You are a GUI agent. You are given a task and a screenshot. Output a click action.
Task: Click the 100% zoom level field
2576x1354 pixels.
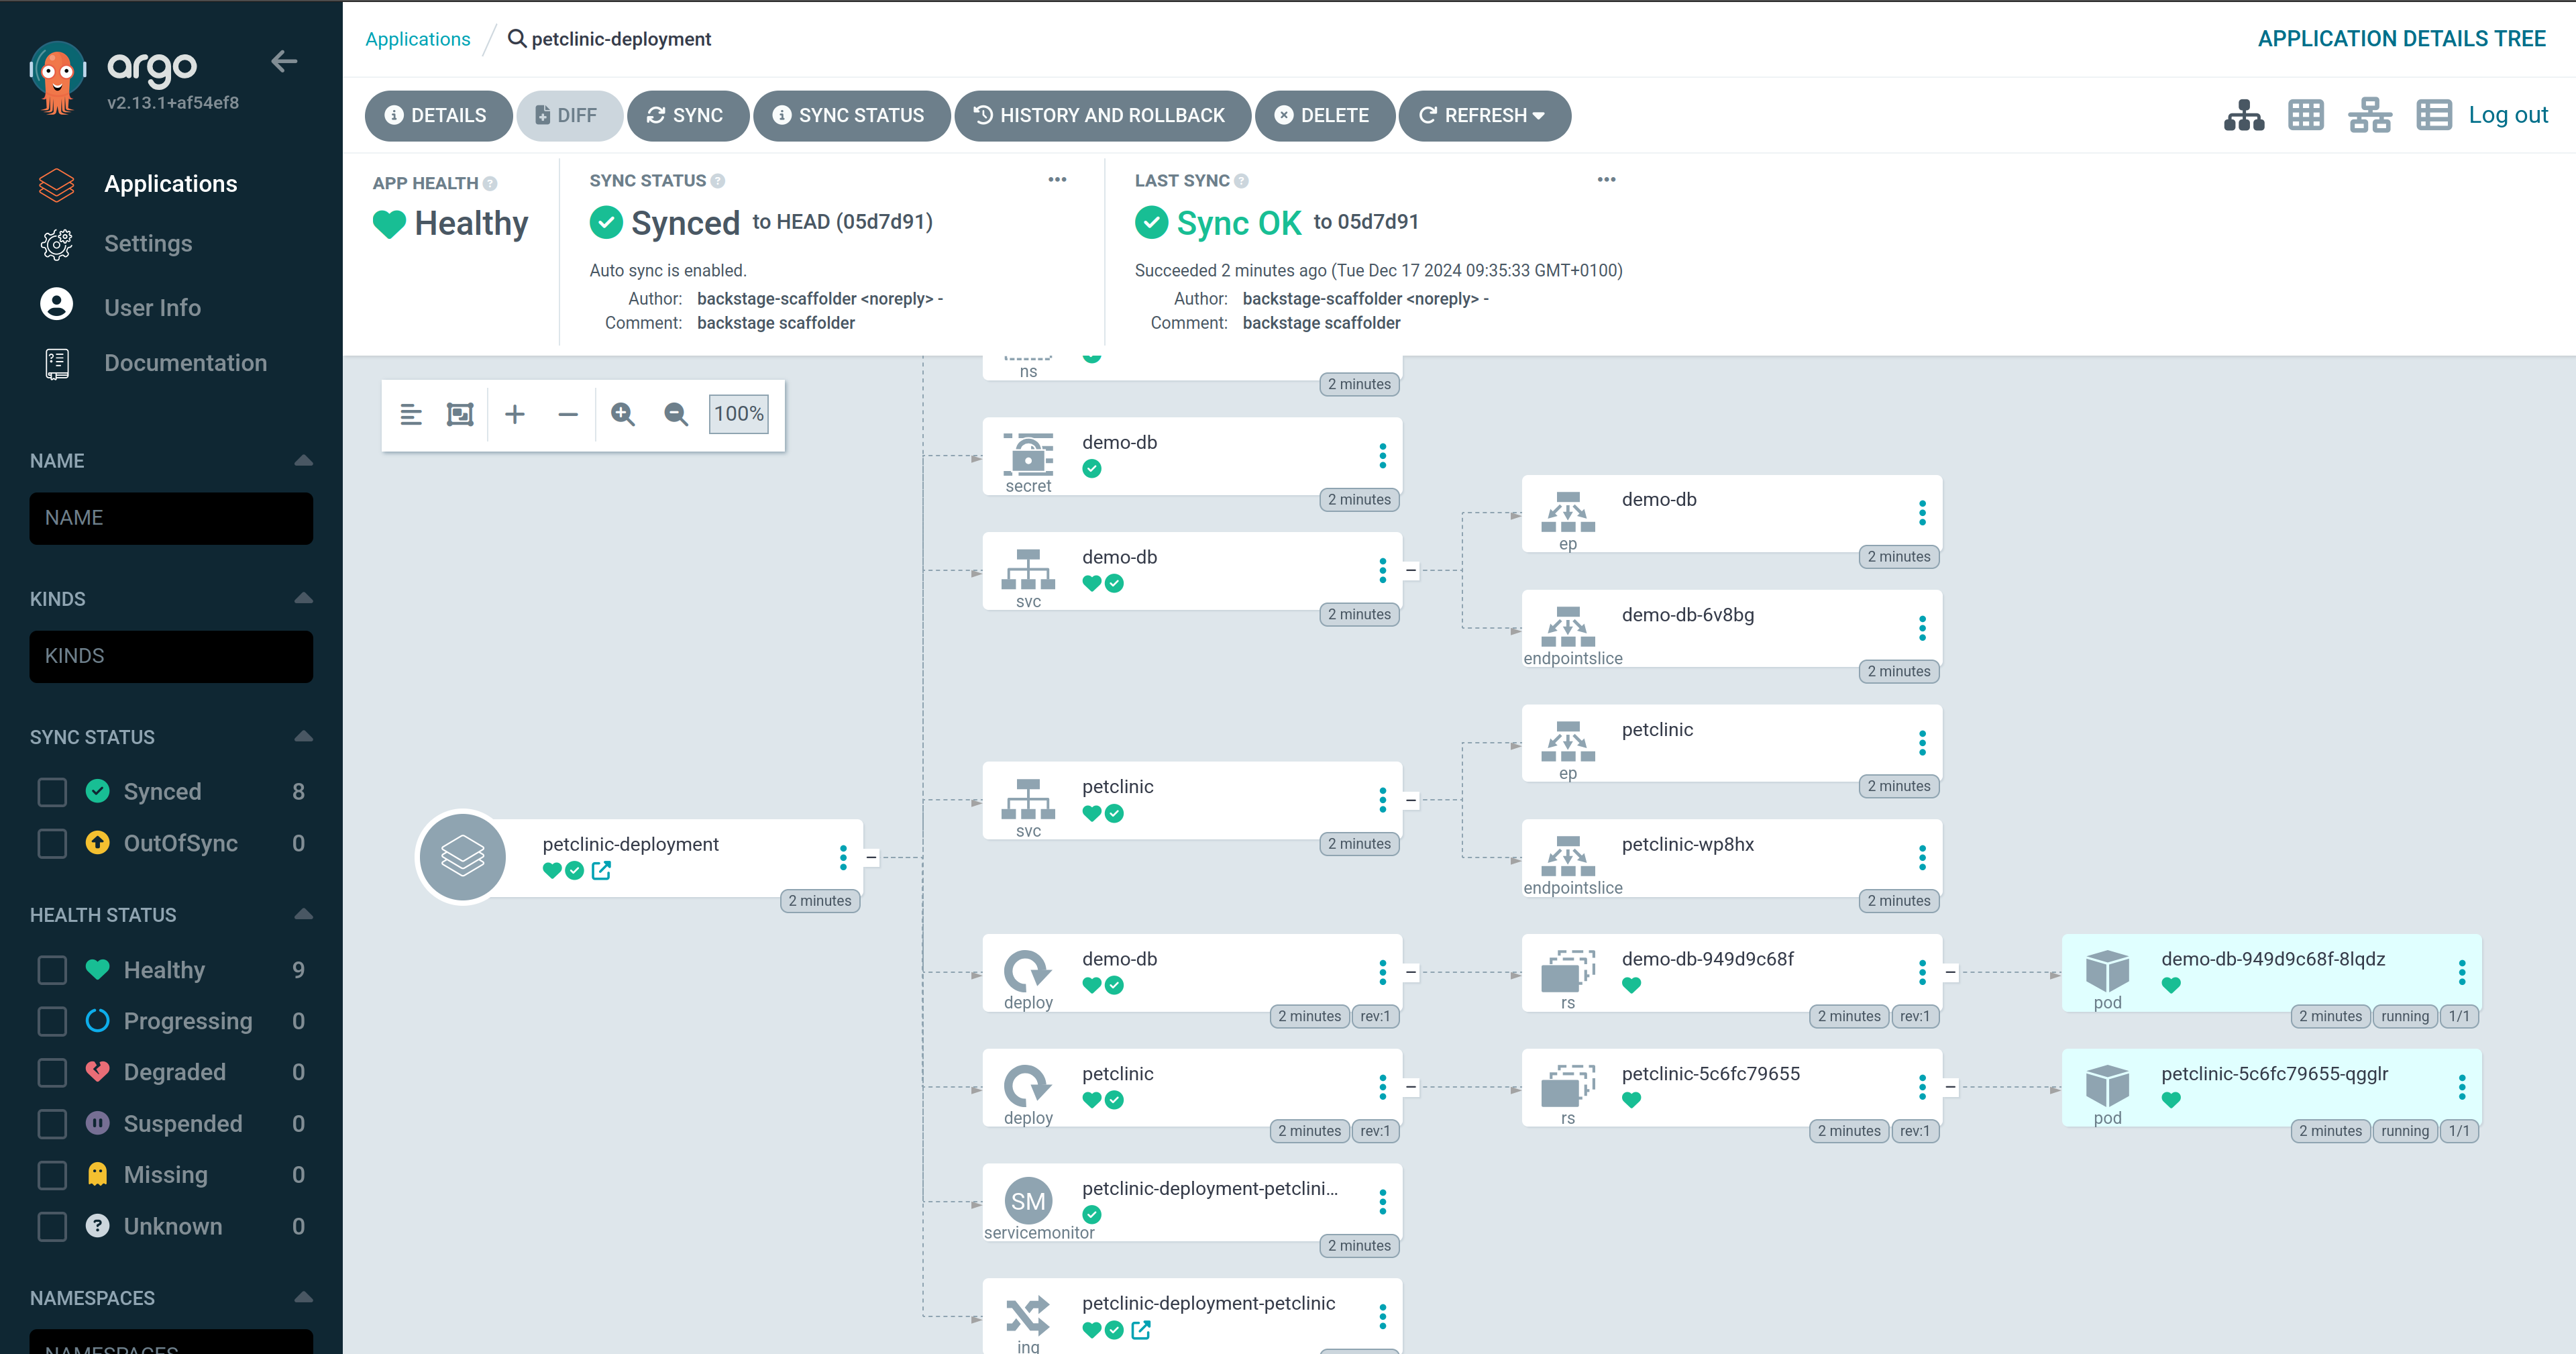(x=739, y=414)
